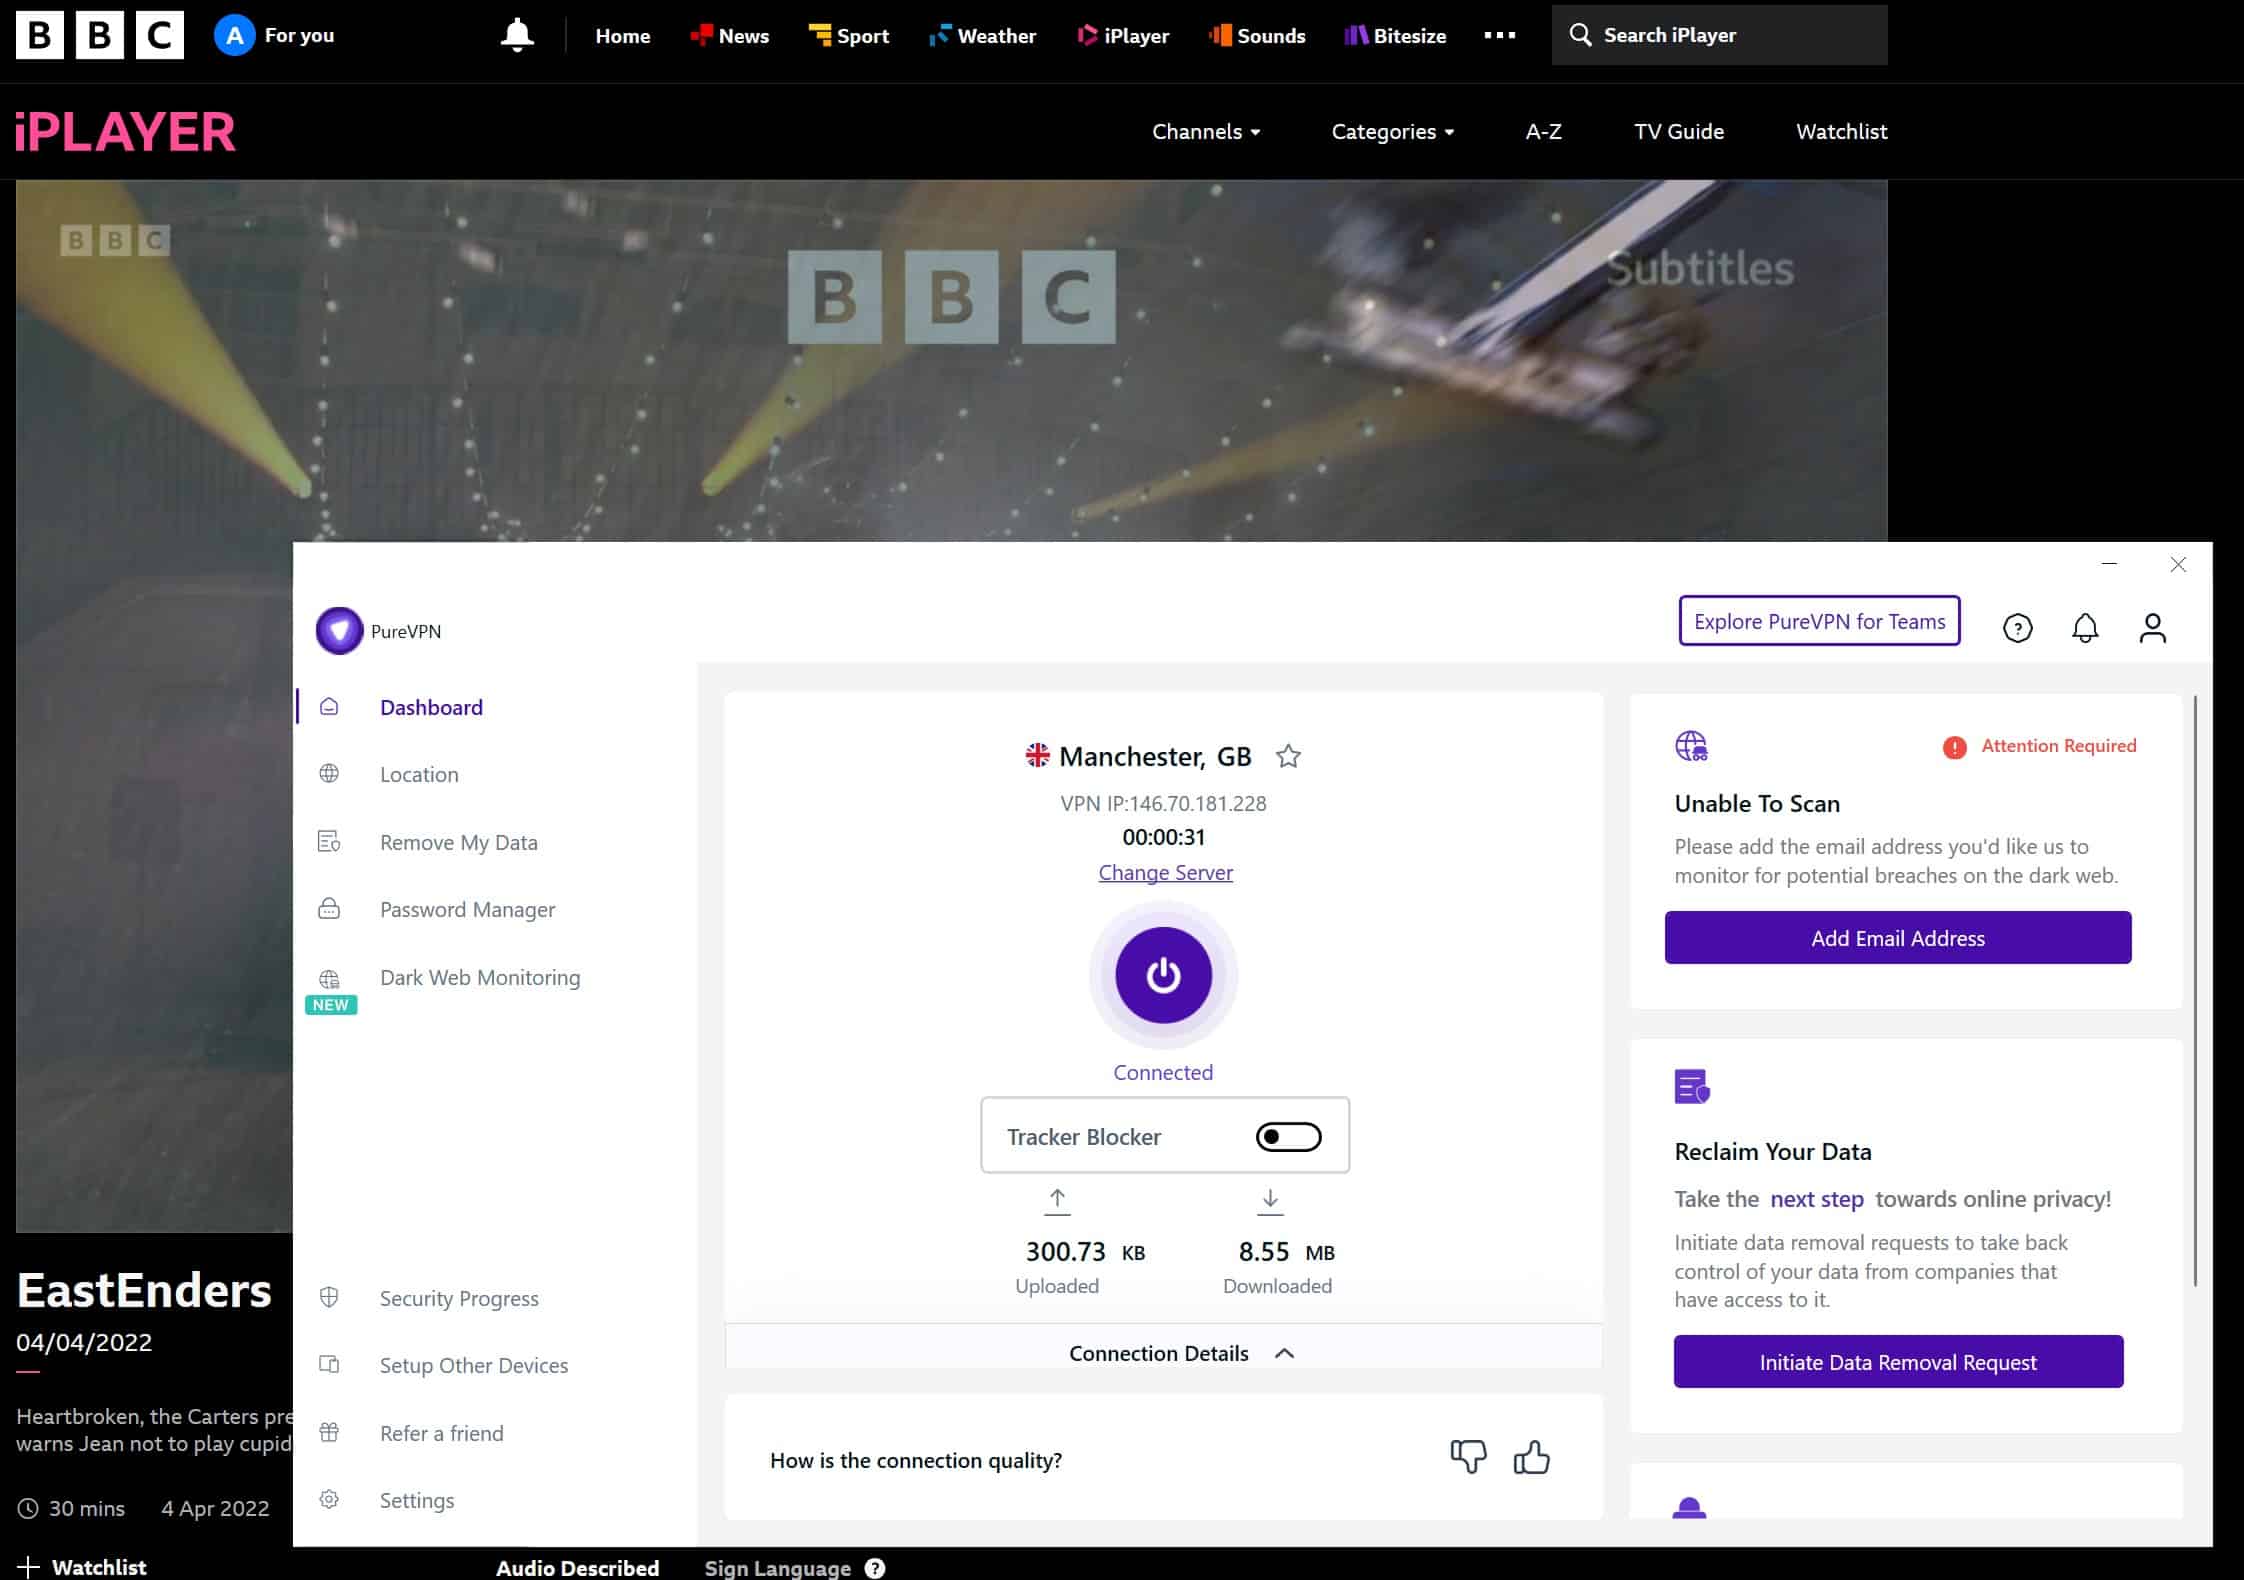This screenshot has height=1580, width=2244.
Task: Open Security Progress sidebar item
Action: coord(459,1298)
